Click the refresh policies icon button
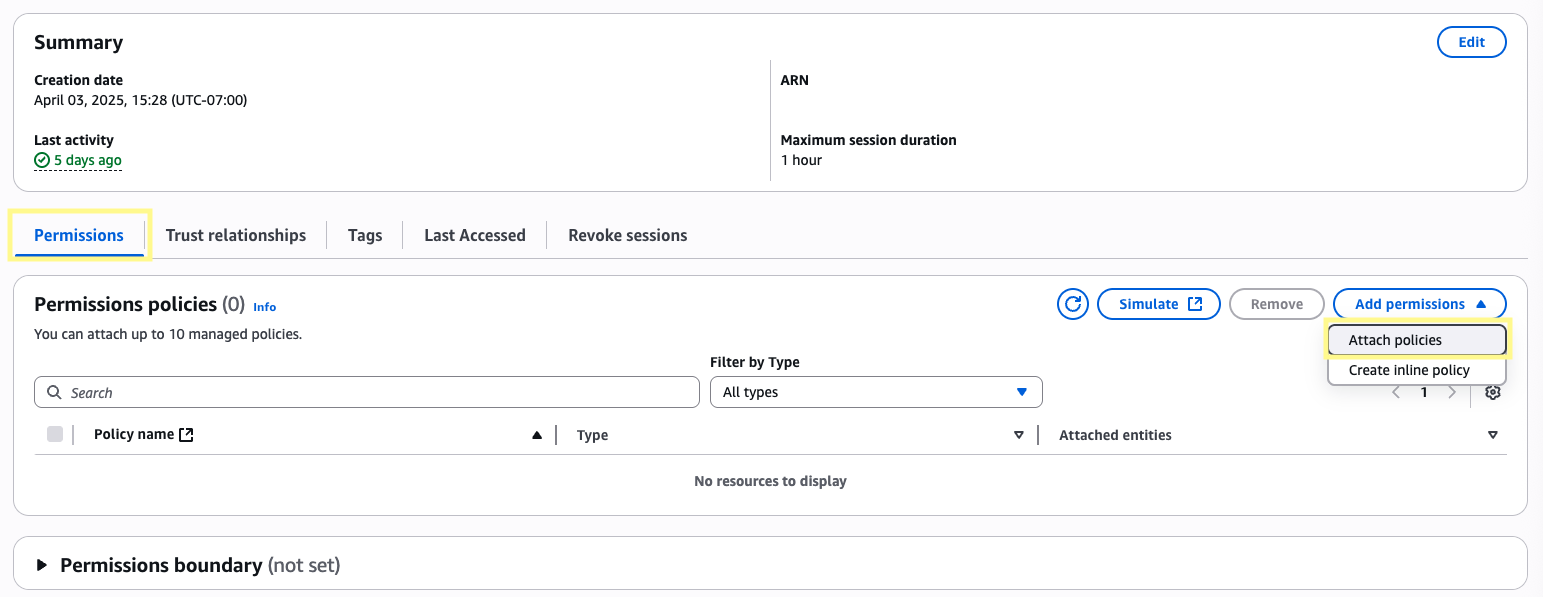The height and width of the screenshot is (597, 1543). pyautogui.click(x=1073, y=304)
